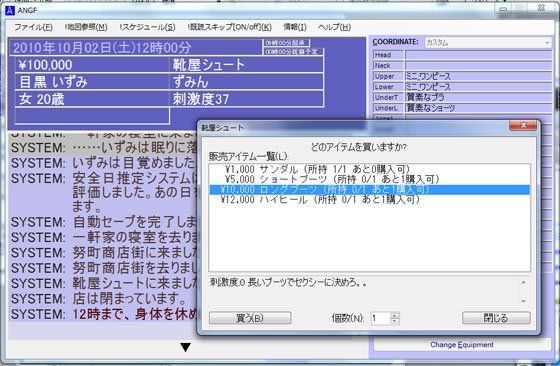The width and height of the screenshot is (560, 366).
Task: Close the 靴屋シュート shop dialog
Action: pos(523,125)
